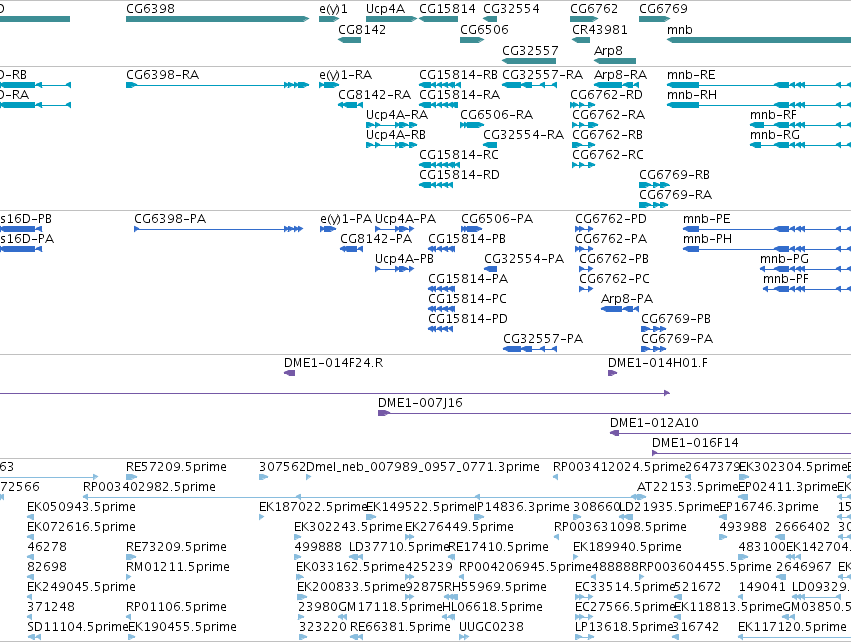Select the CG6762 gene label

[x=594, y=9]
